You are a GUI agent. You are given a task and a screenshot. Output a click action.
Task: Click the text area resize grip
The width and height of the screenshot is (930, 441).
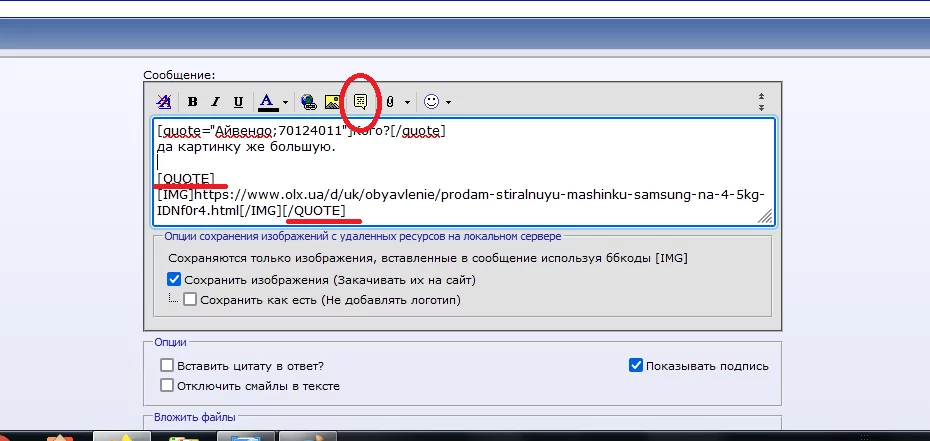[766, 217]
